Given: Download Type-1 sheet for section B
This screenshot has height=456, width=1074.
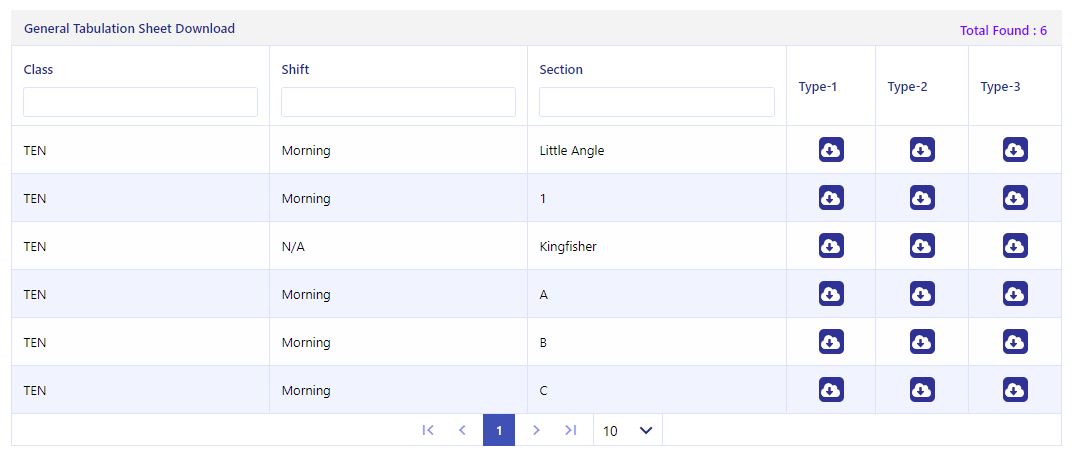Looking at the screenshot, I should [831, 342].
